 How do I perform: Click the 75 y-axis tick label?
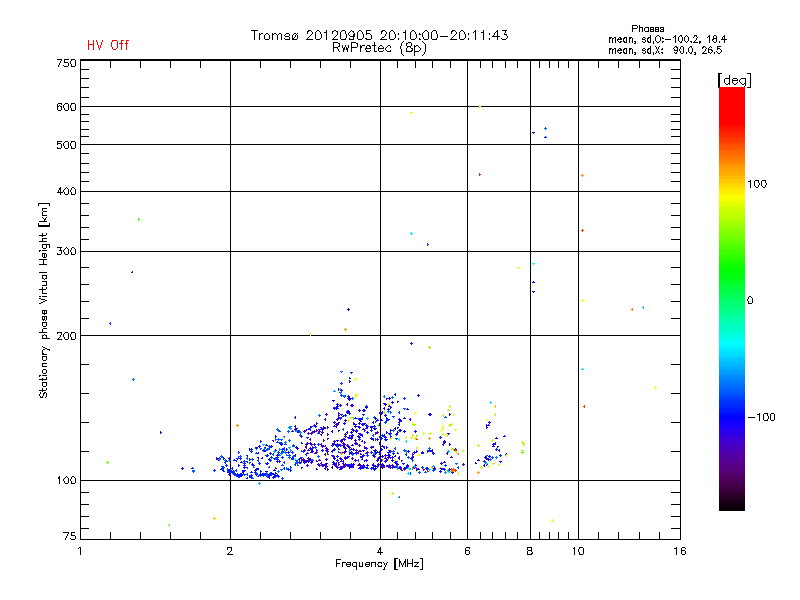click(70, 536)
